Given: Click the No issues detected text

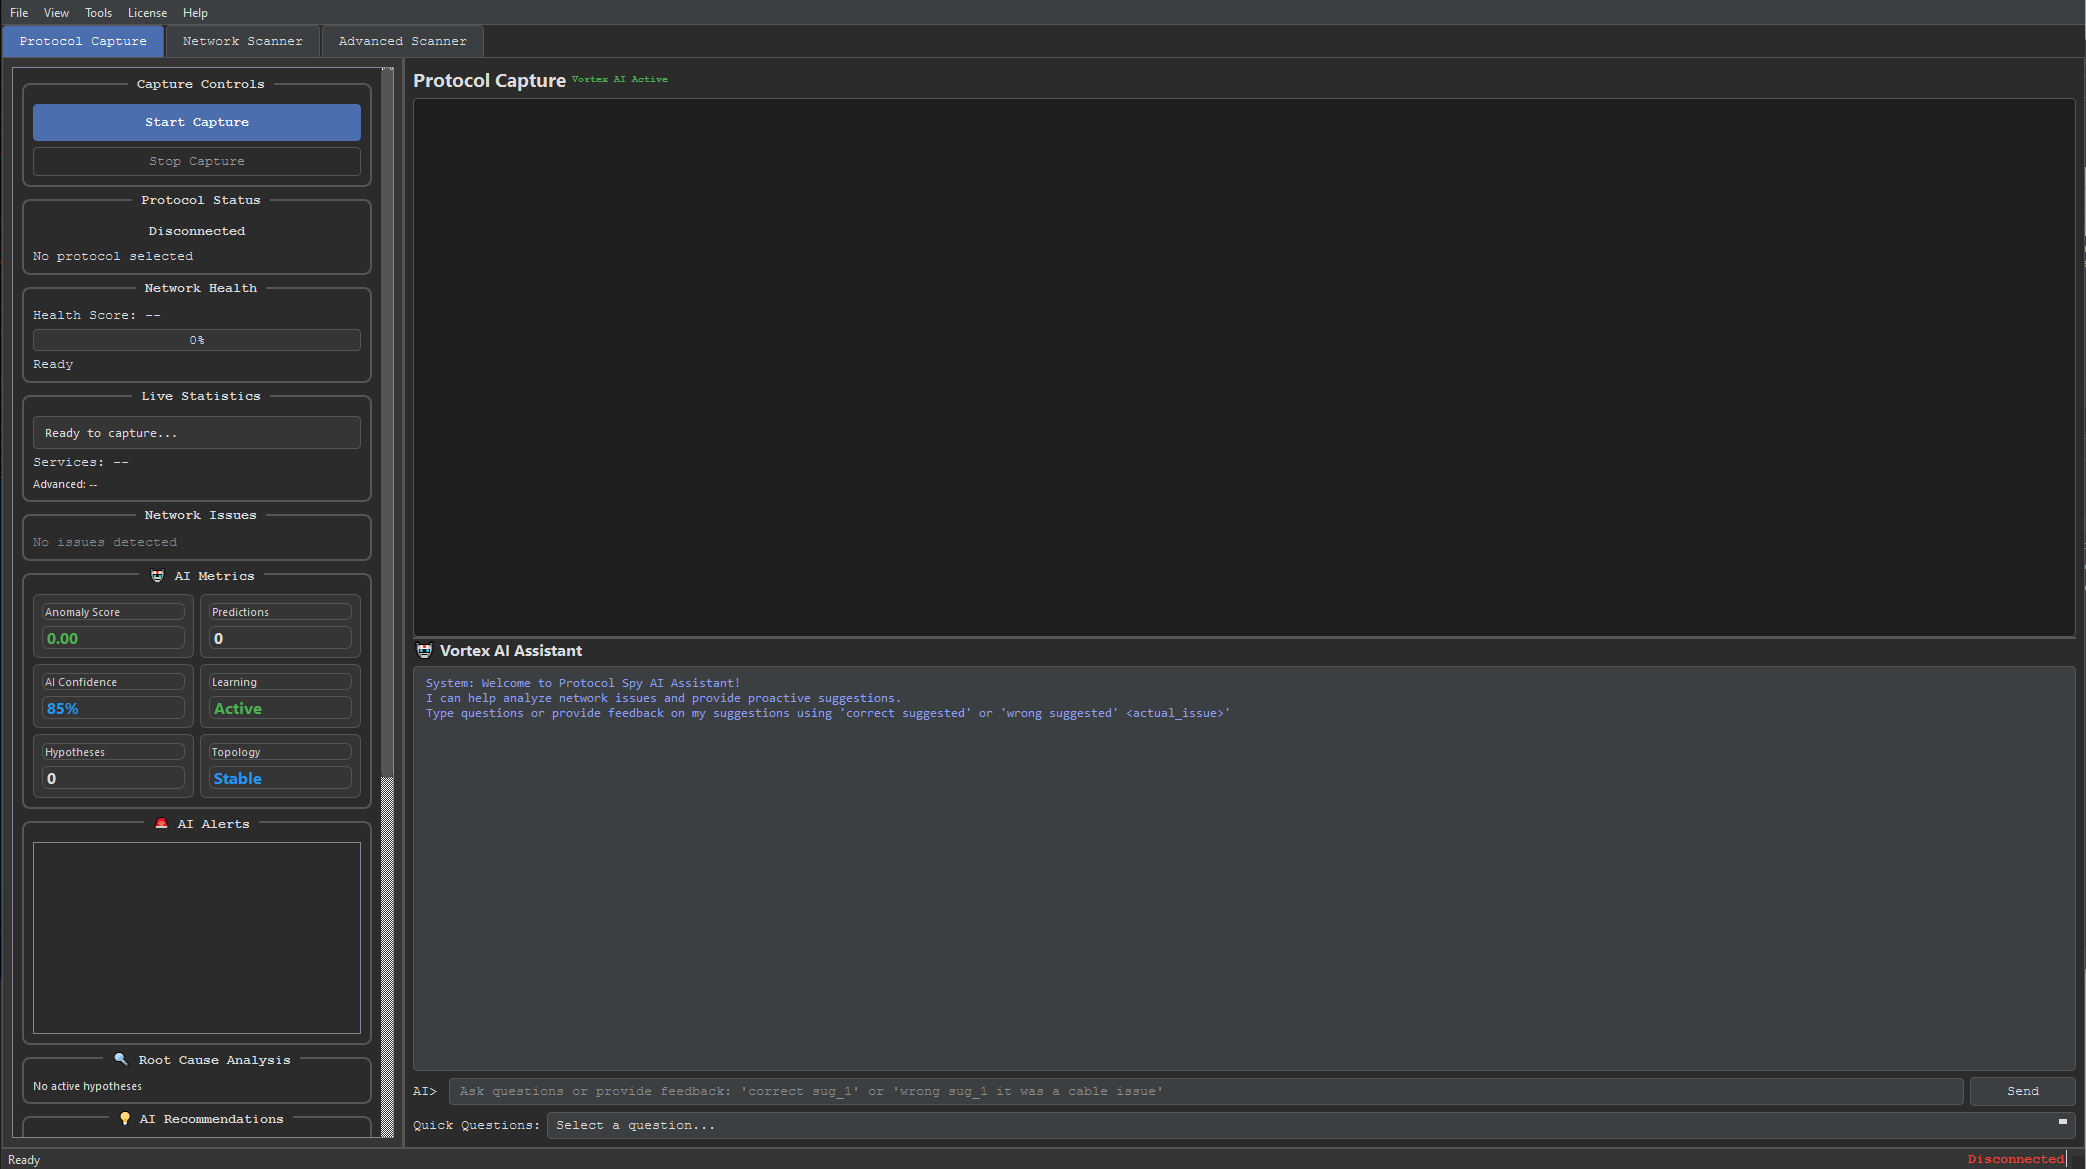Looking at the screenshot, I should pos(105,542).
